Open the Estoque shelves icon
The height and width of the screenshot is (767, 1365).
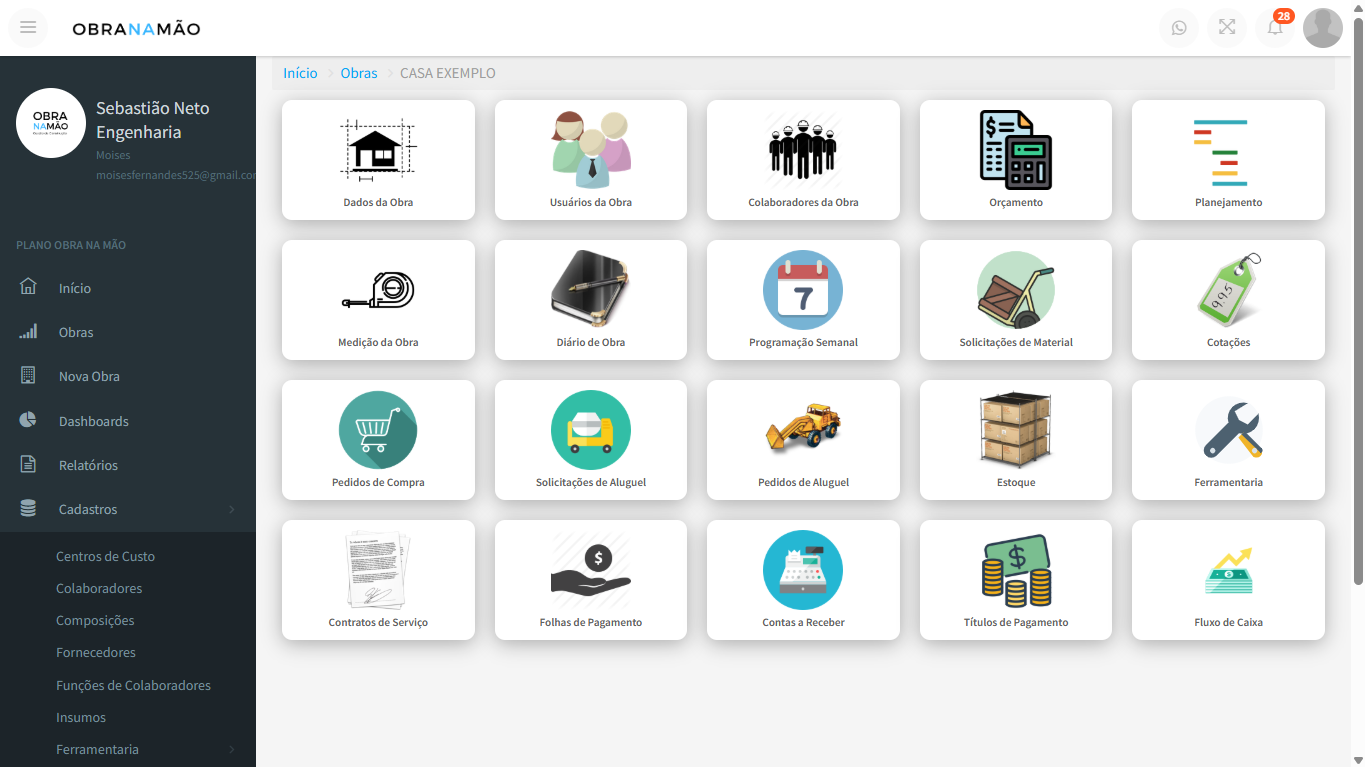tap(1016, 430)
